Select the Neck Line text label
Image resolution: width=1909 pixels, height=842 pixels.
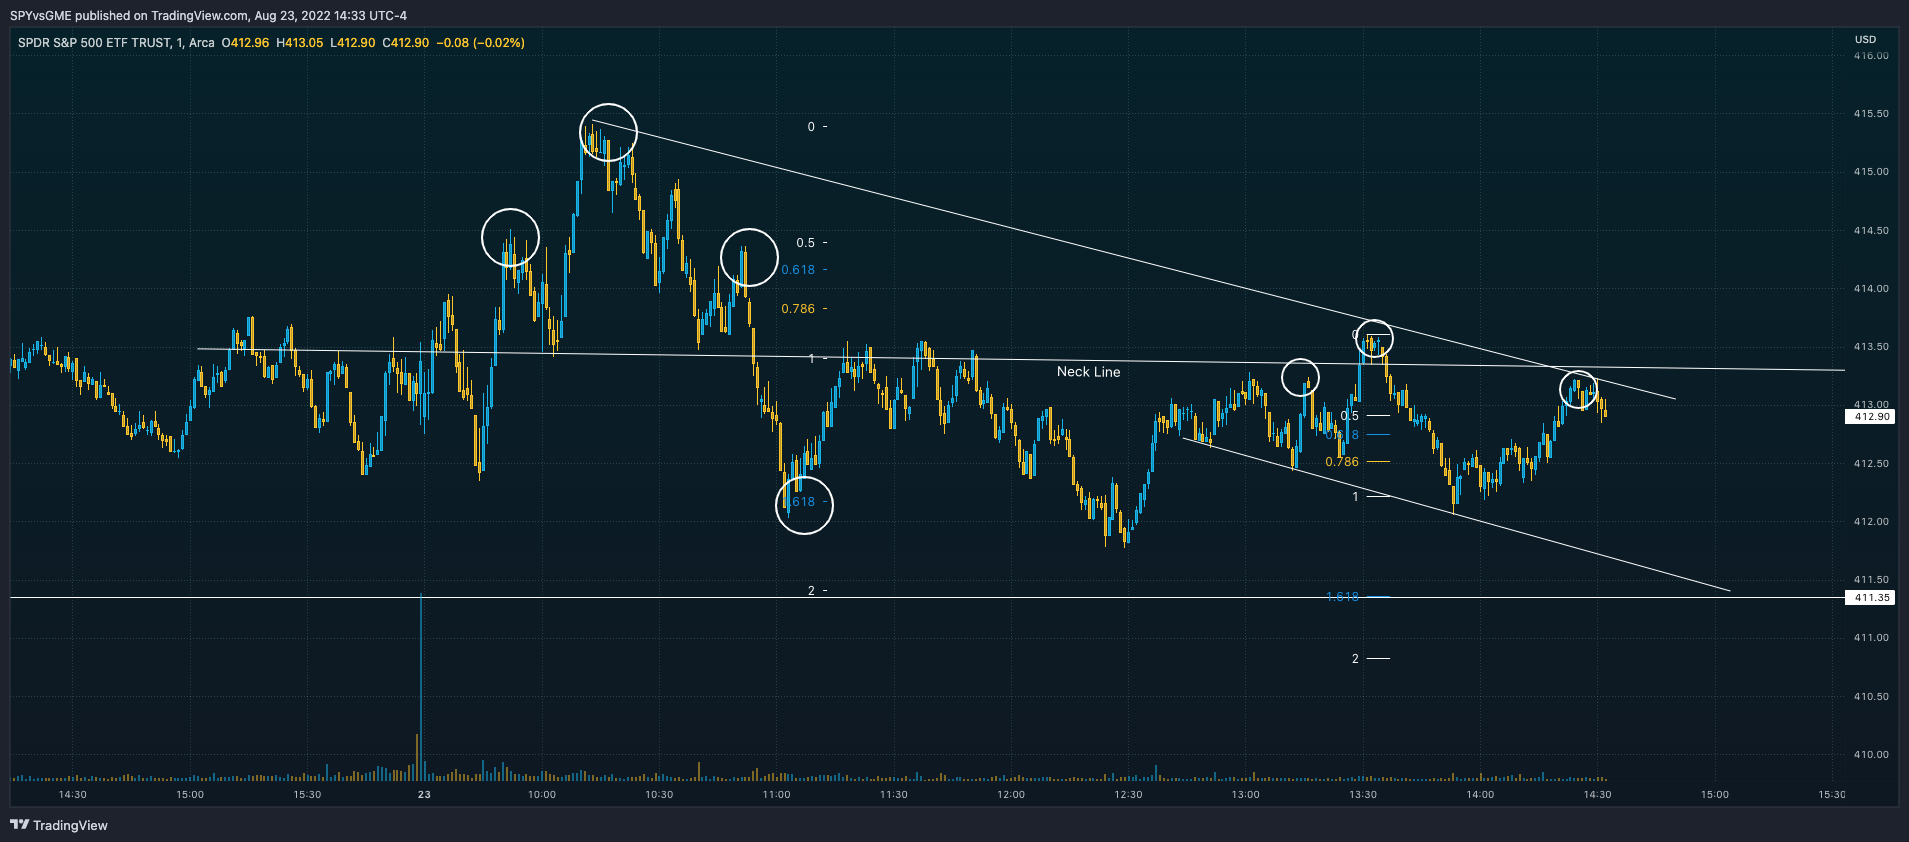[1088, 372]
